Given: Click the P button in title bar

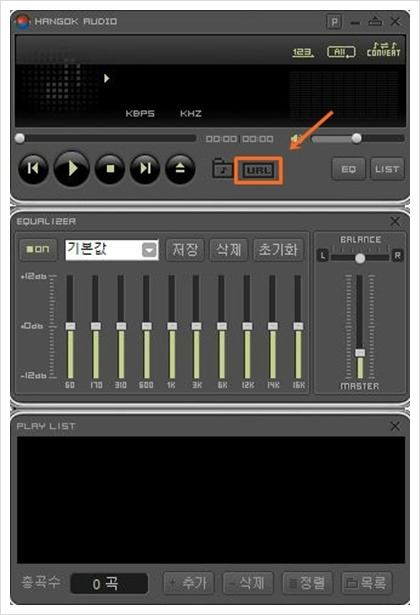Looking at the screenshot, I should click(x=334, y=22).
